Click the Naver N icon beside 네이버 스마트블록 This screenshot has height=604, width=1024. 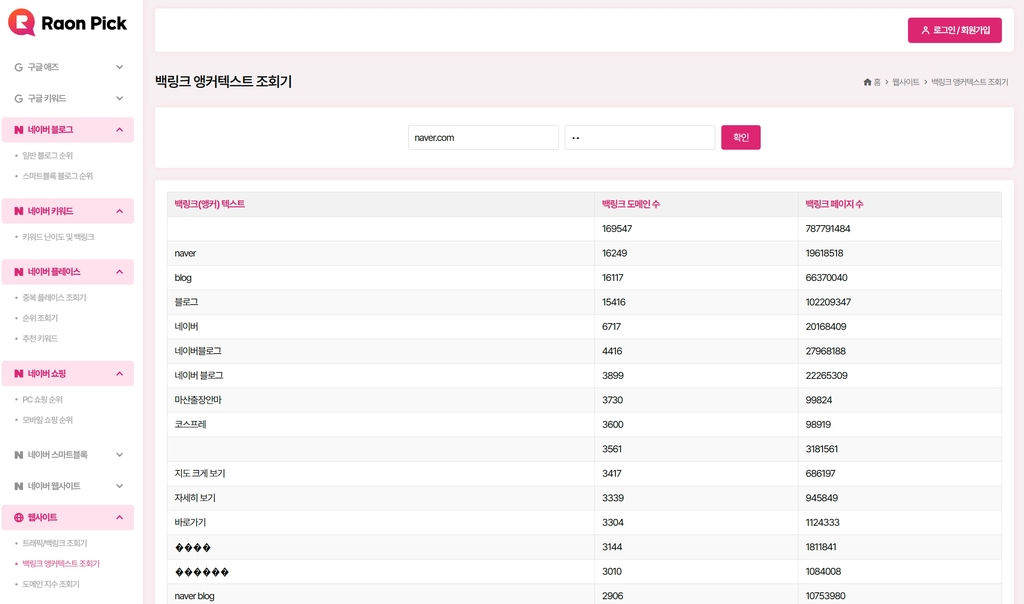pyautogui.click(x=18, y=454)
